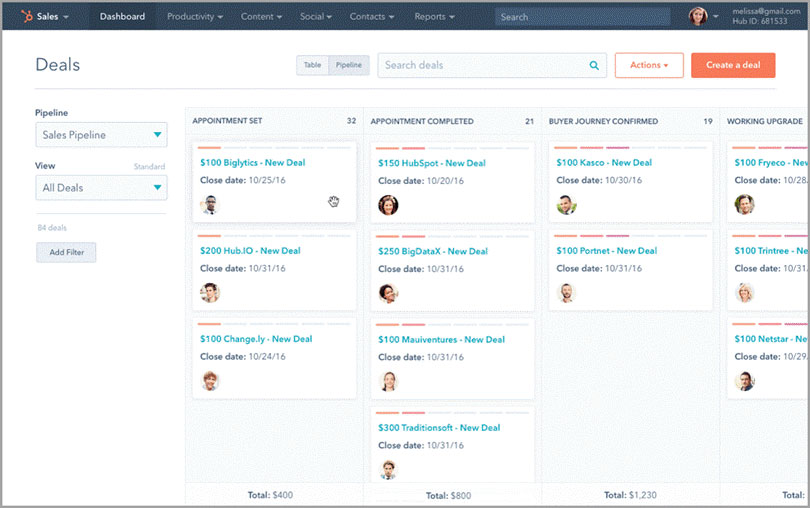This screenshot has height=508, width=810.
Task: Open the $100 Netstar deal link
Action: 771,339
